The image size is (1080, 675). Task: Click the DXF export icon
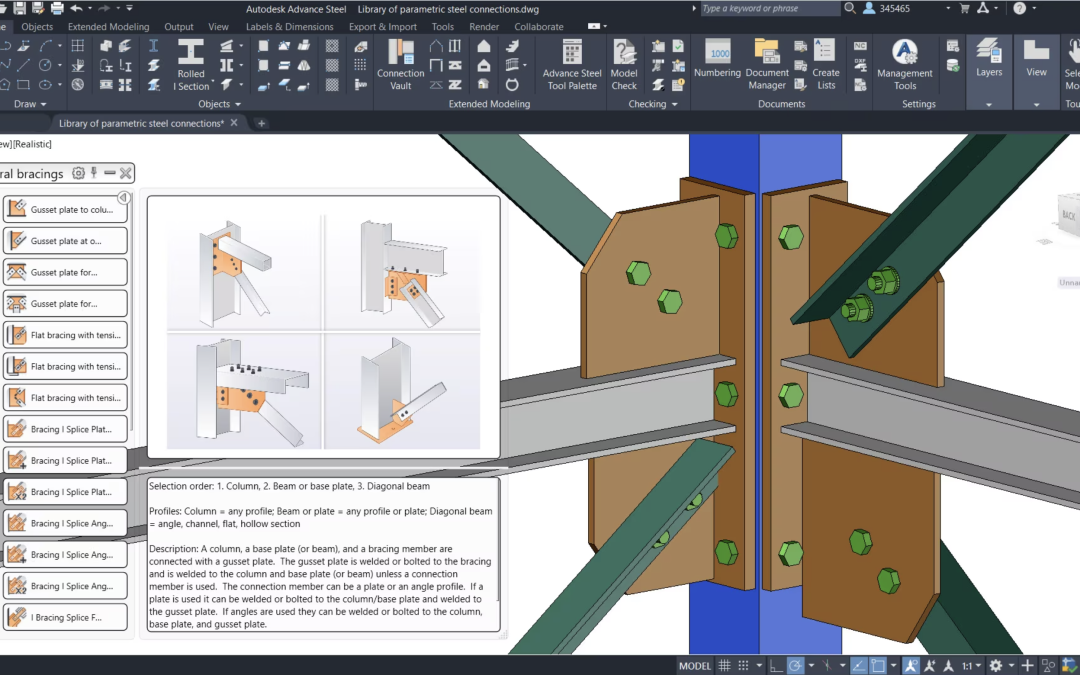point(860,65)
